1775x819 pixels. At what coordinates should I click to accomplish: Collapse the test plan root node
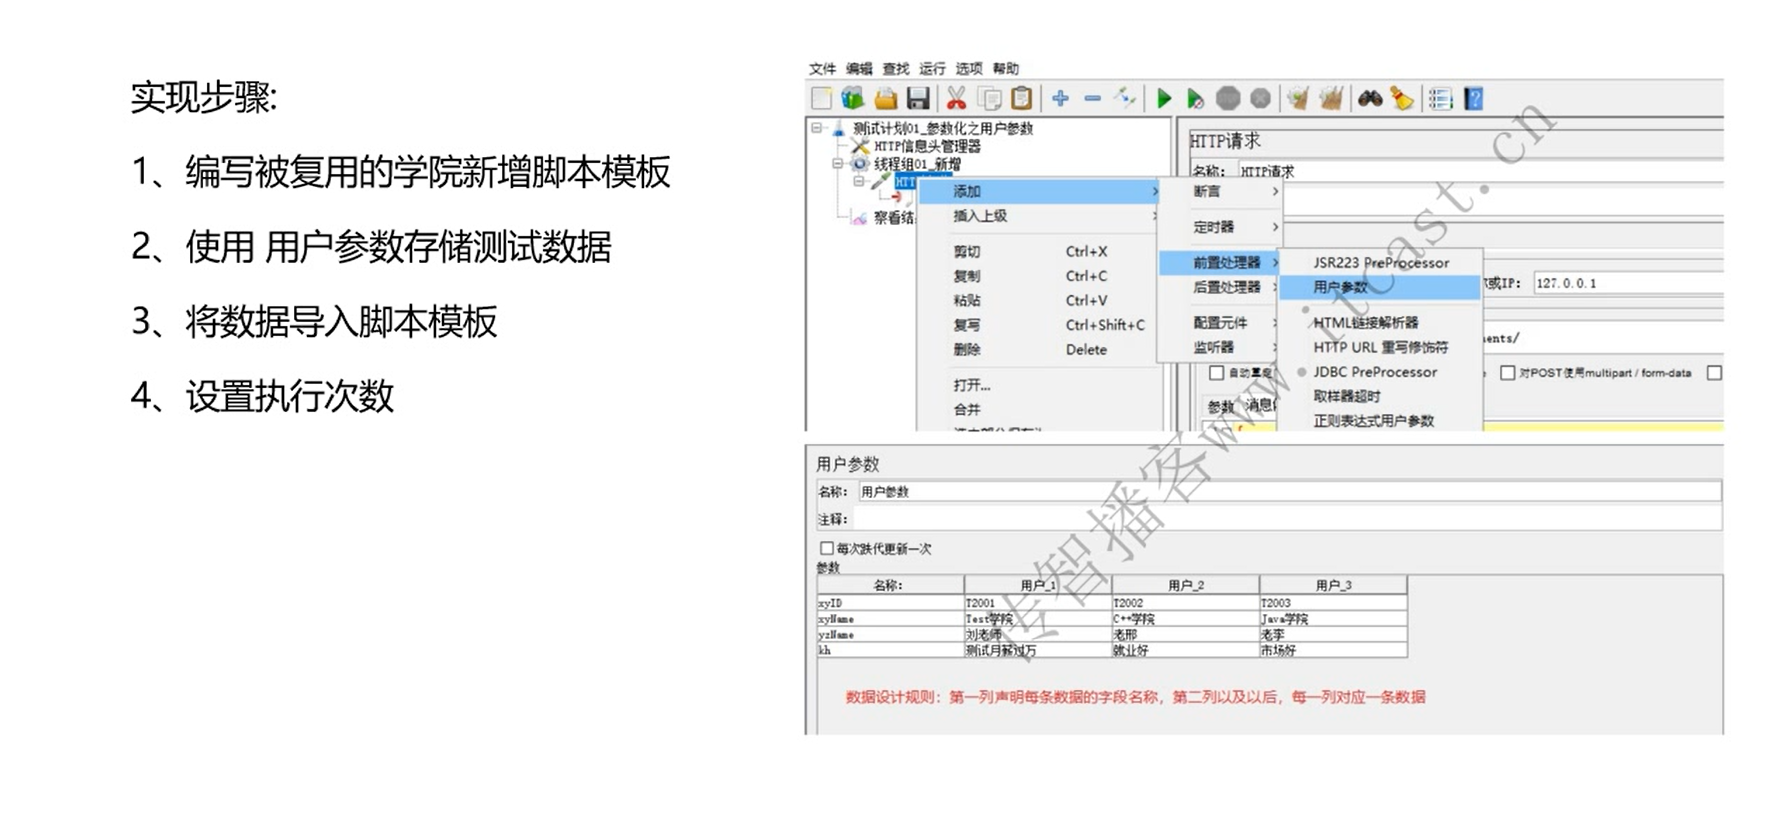tap(818, 128)
